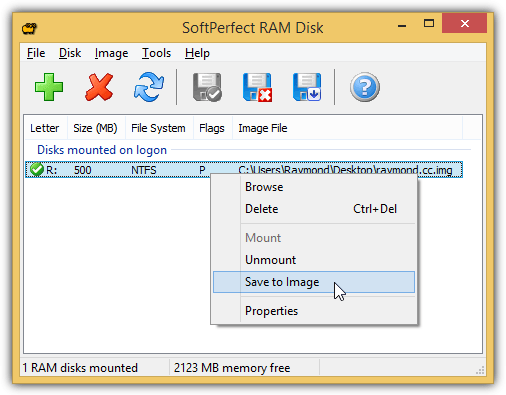Select the R: drive letter cell
506x395 pixels.
51,170
